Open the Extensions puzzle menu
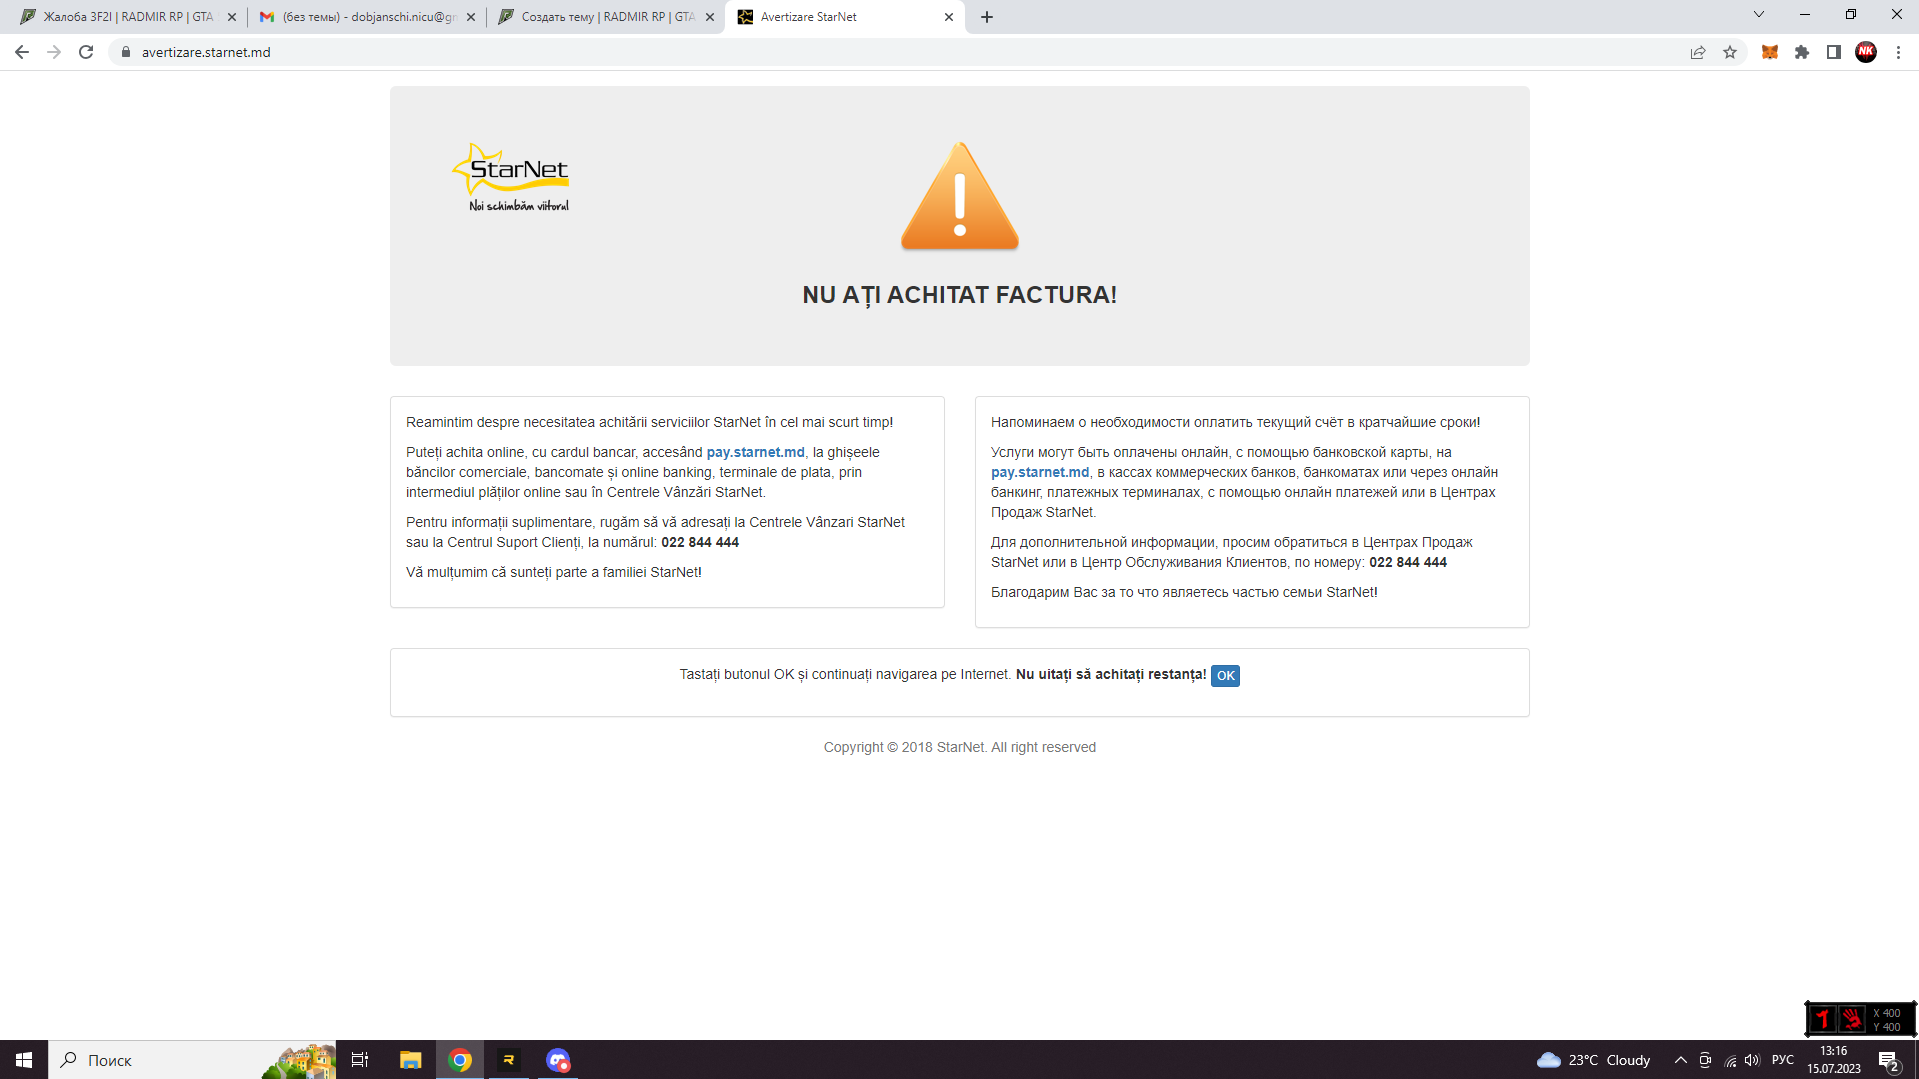1919x1079 pixels. (1802, 52)
